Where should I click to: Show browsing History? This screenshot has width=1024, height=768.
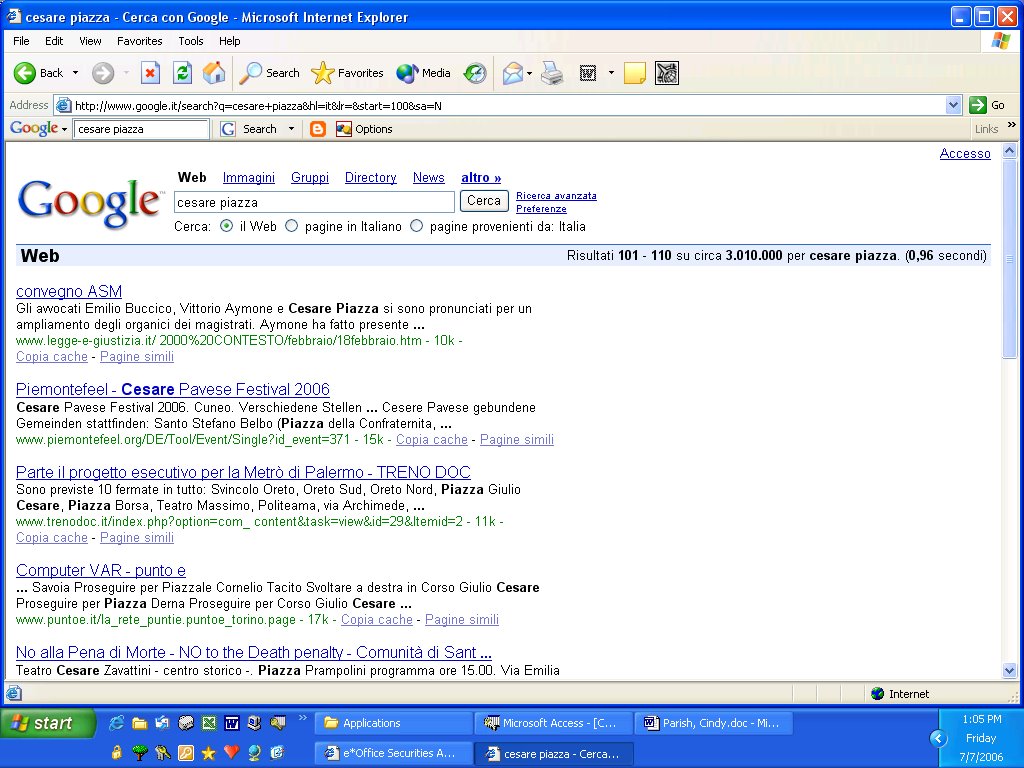[x=475, y=73]
